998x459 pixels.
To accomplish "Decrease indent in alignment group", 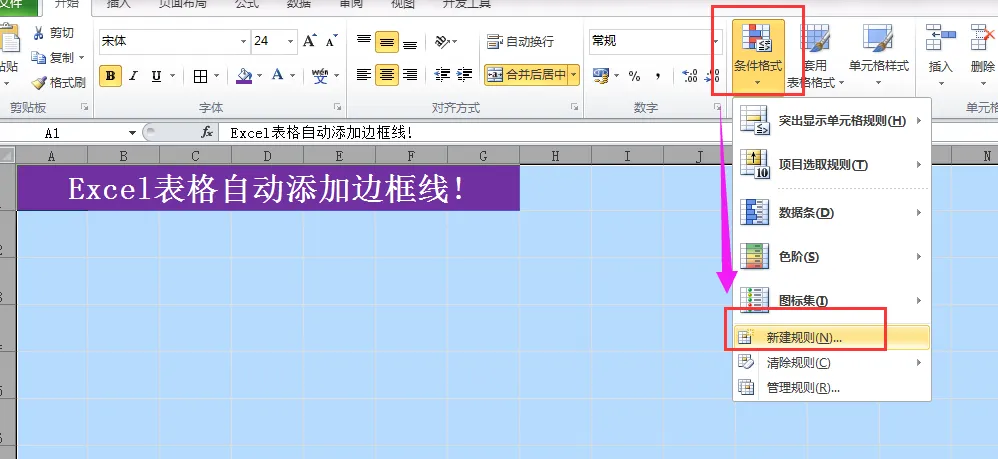I will point(442,75).
